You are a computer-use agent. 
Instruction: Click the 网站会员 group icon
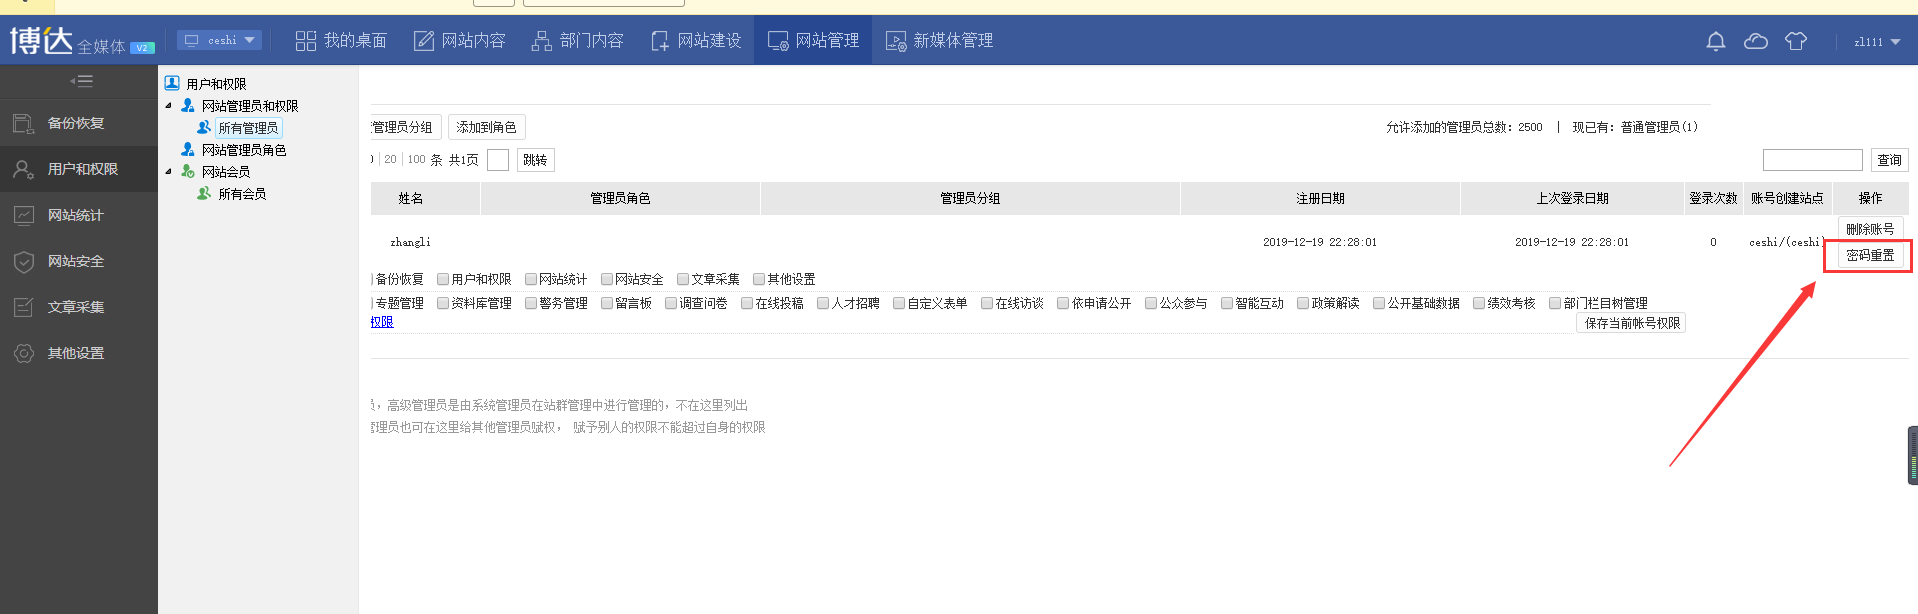(x=188, y=171)
